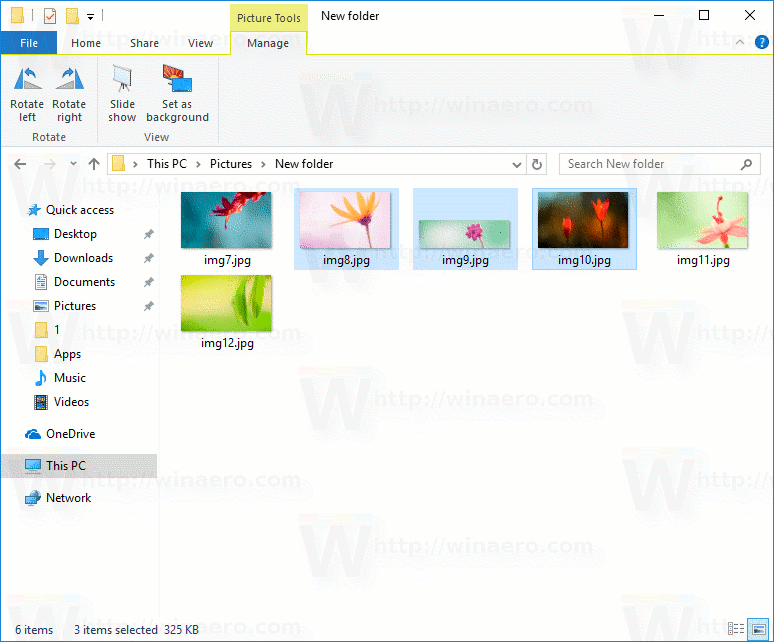Viewport: 774px width, 642px height.
Task: Open Music in navigation pane
Action: point(70,378)
